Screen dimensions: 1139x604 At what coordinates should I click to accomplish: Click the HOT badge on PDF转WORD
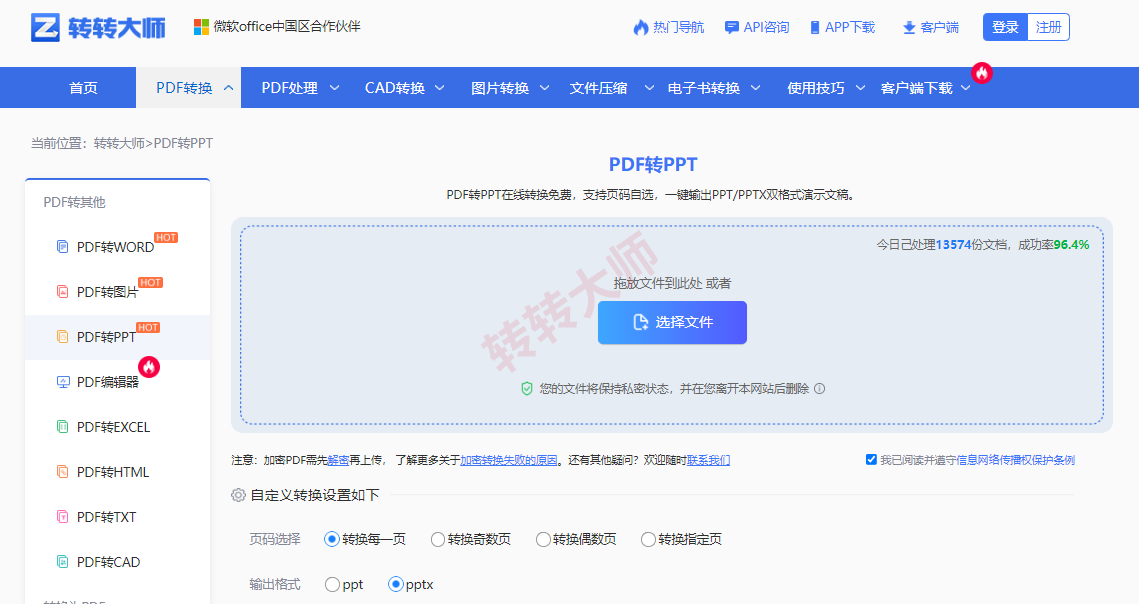166,238
